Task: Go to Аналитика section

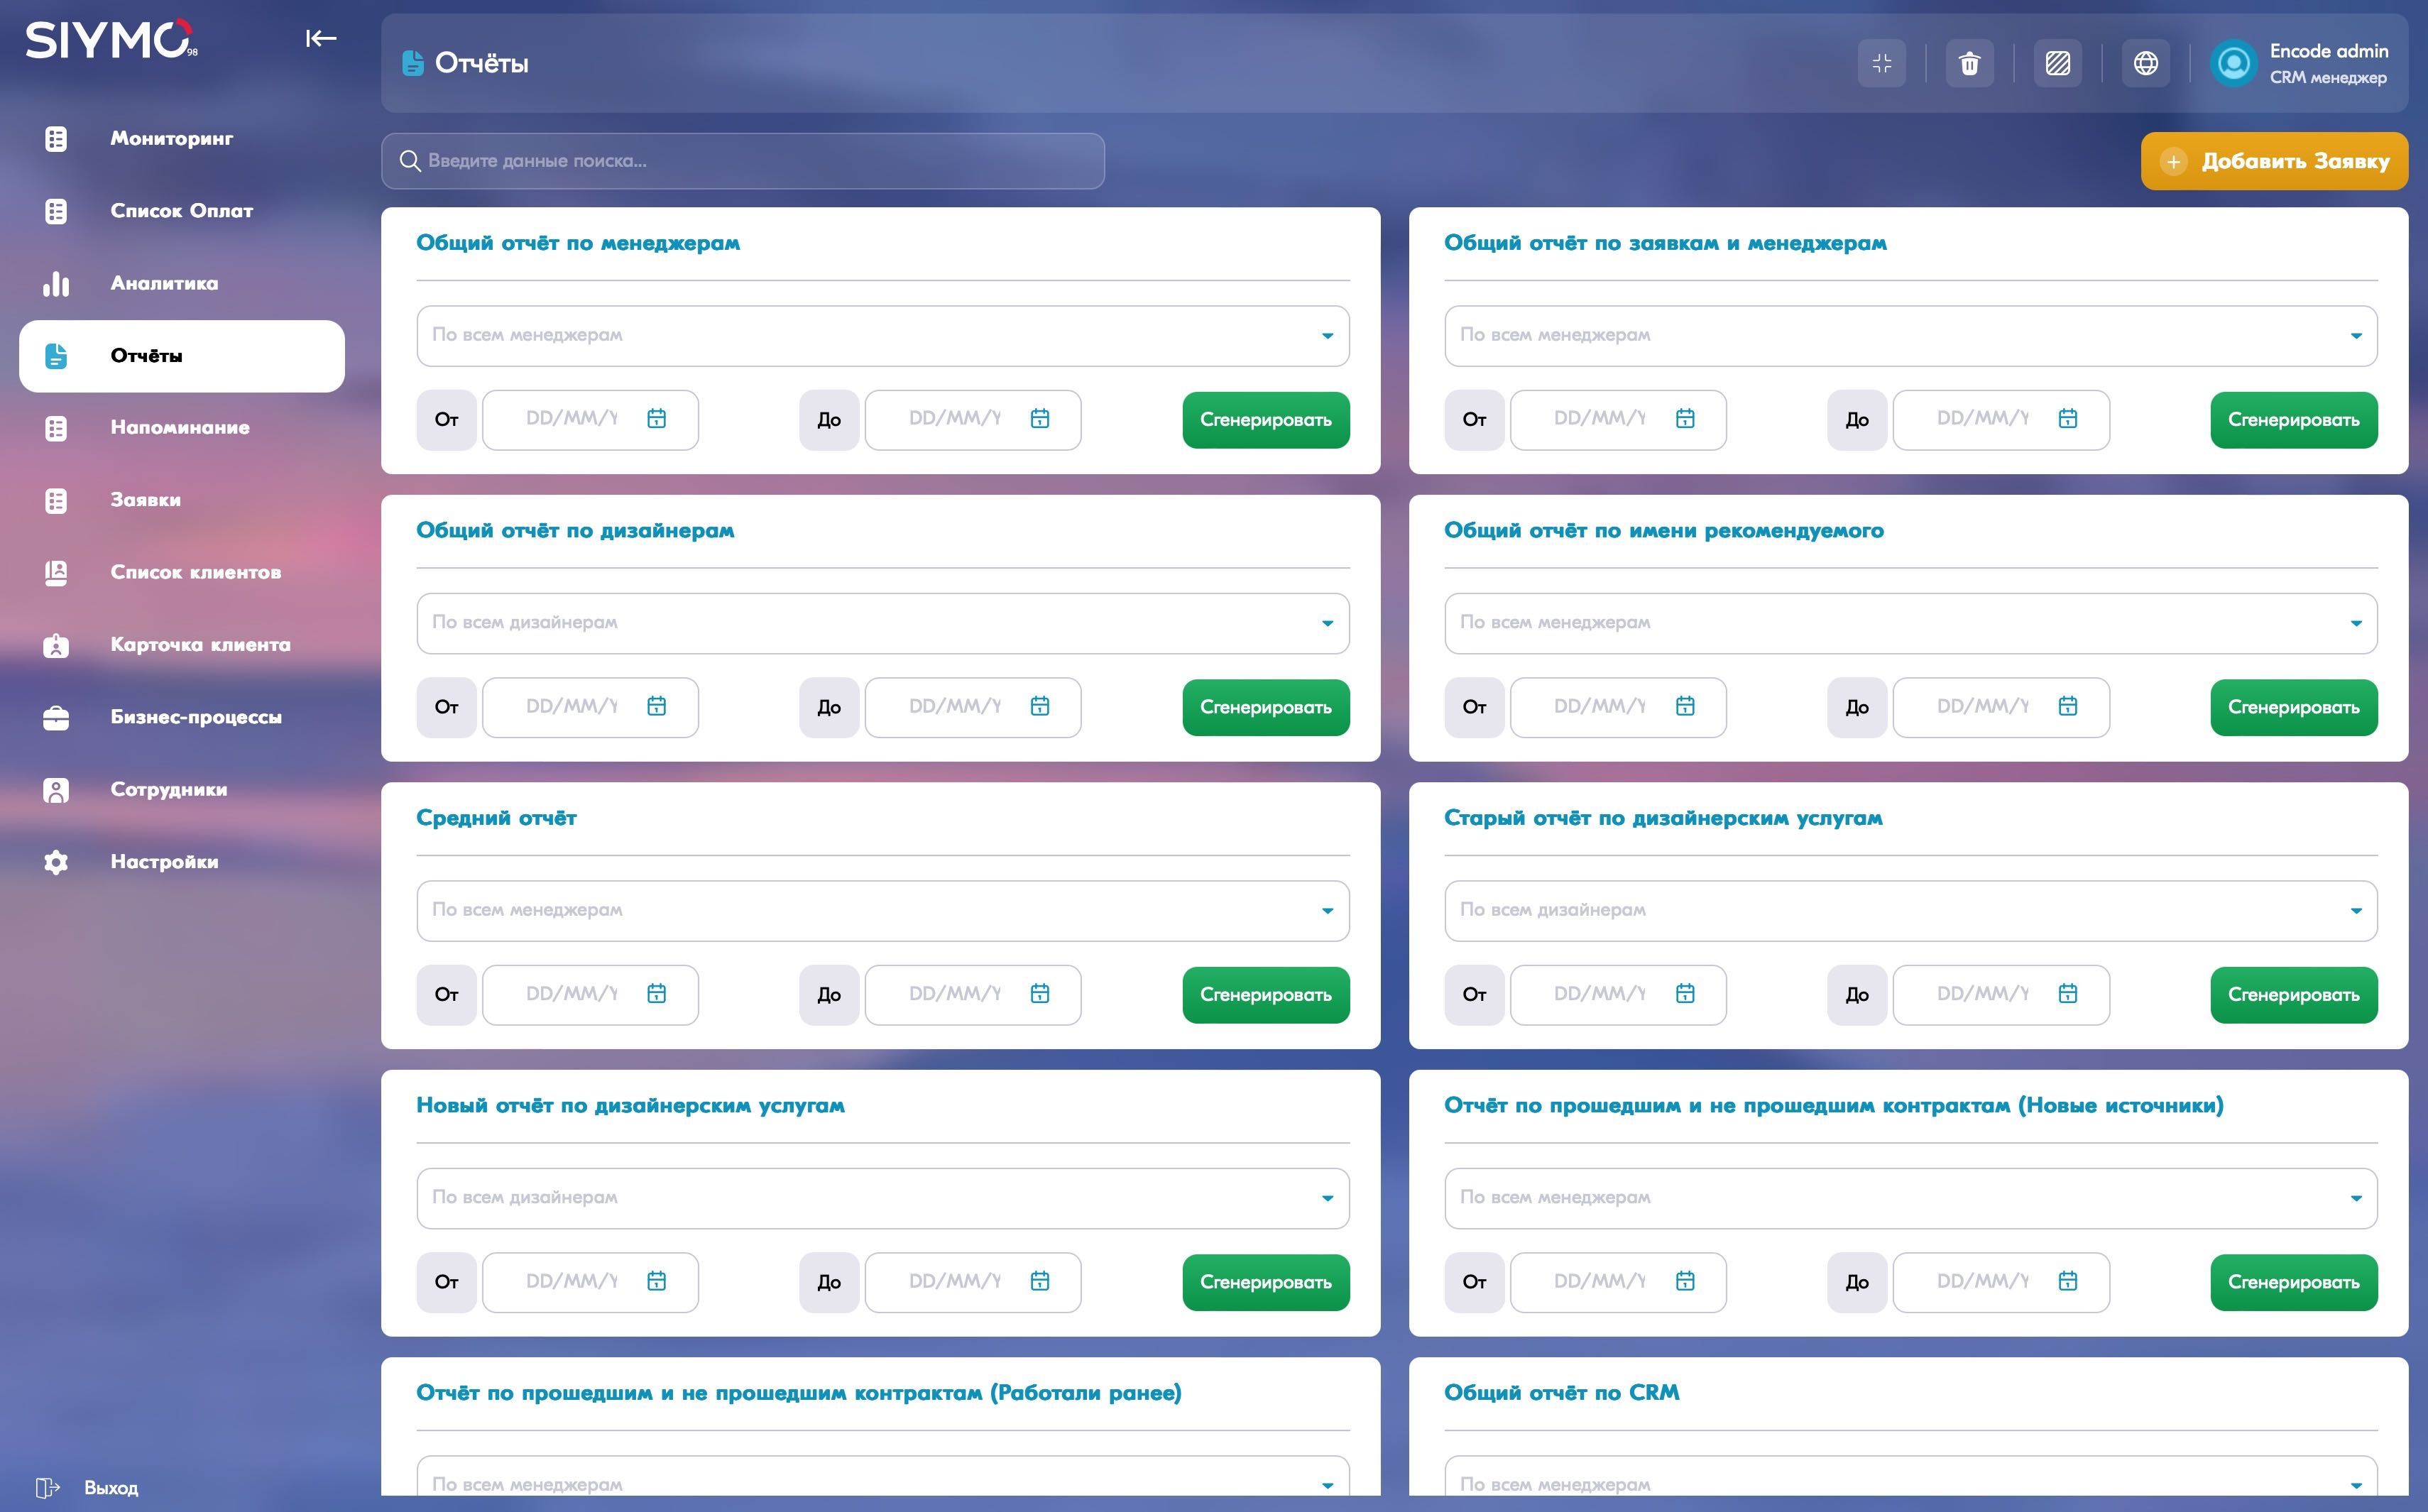Action: click(181, 284)
